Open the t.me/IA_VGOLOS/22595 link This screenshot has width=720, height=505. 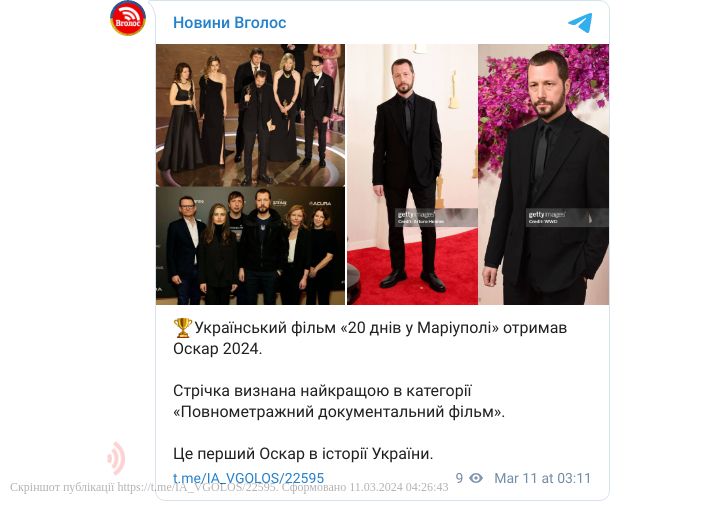tap(248, 478)
